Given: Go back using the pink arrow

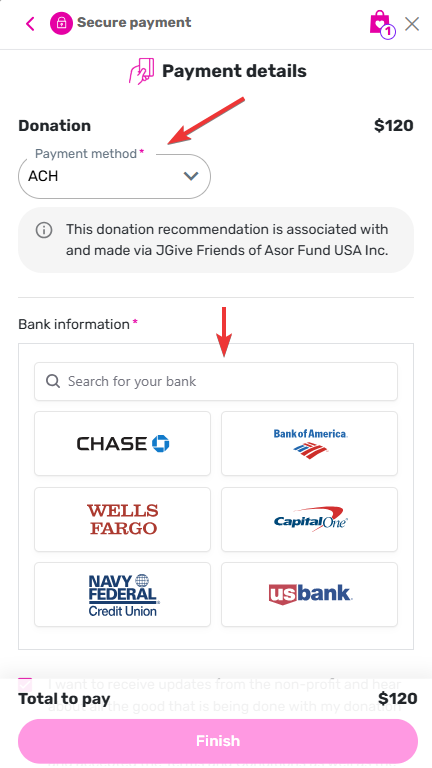Looking at the screenshot, I should pos(30,24).
